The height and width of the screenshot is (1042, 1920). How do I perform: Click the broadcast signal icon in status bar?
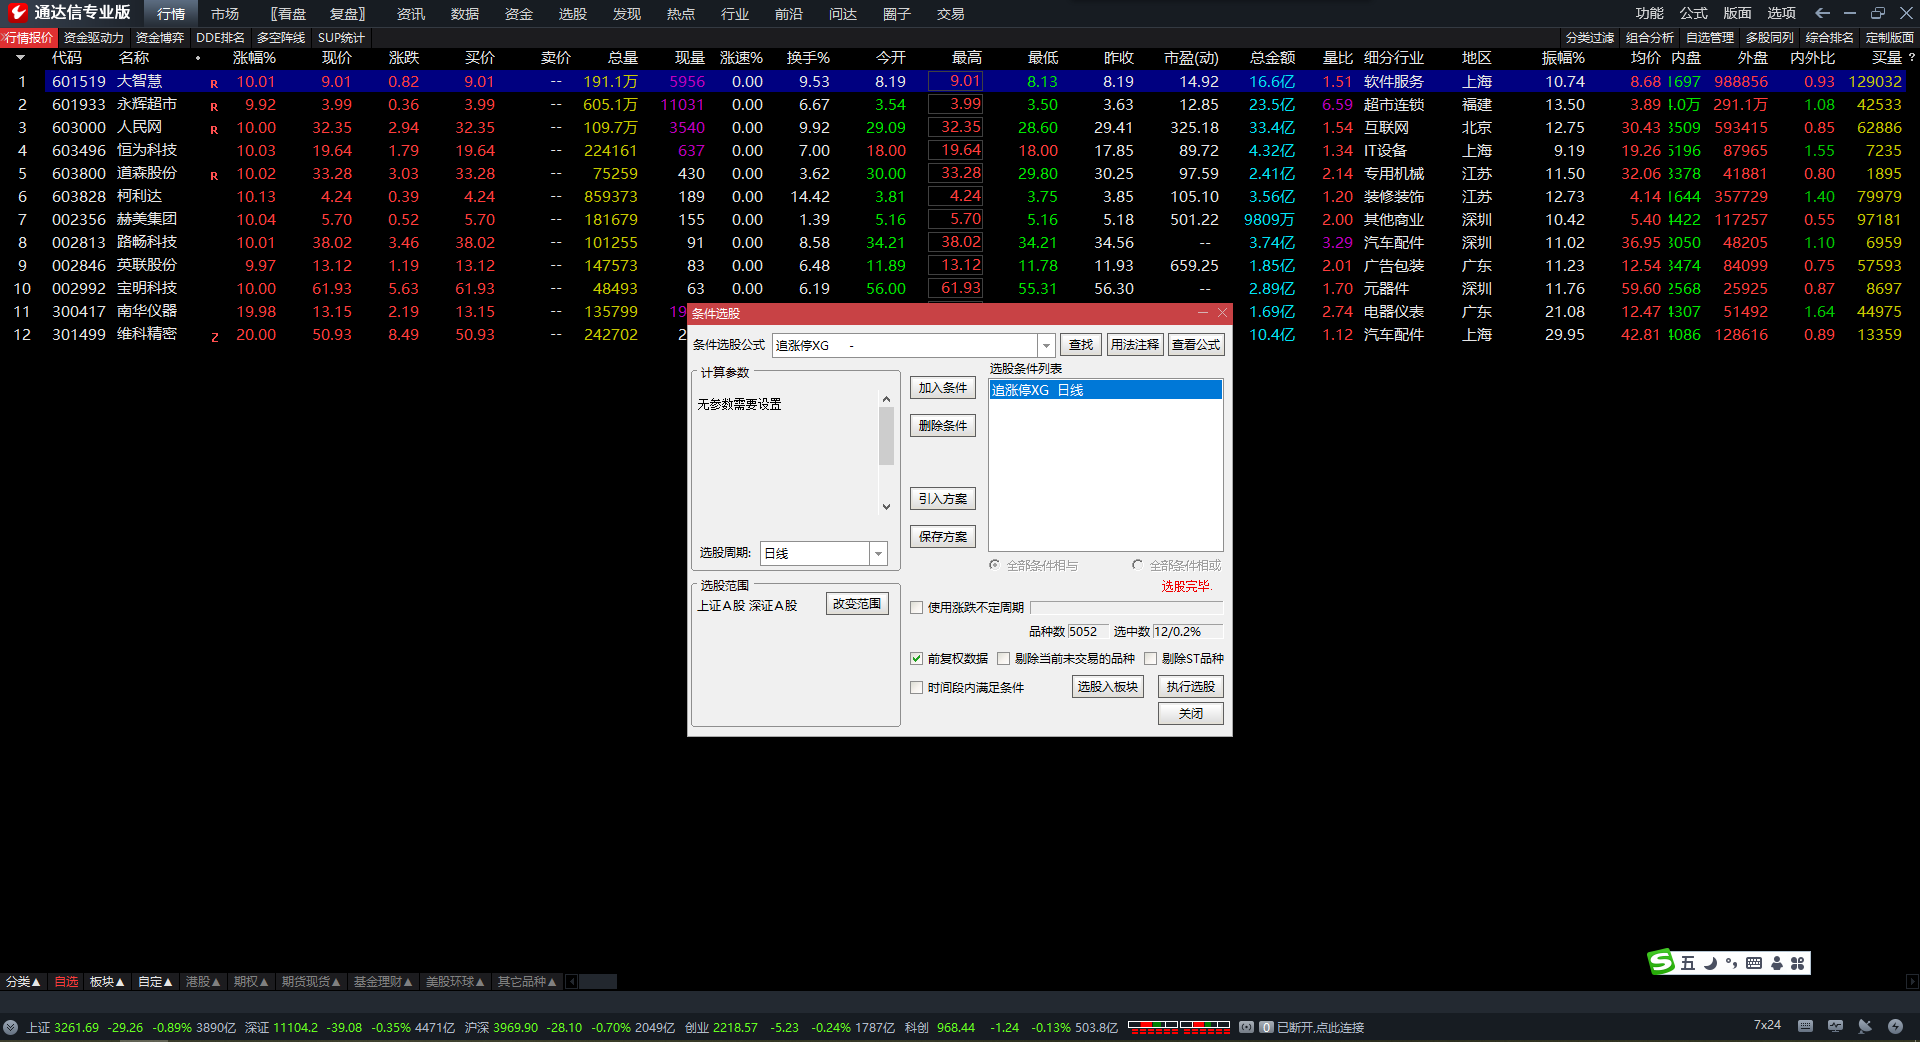(1246, 1027)
